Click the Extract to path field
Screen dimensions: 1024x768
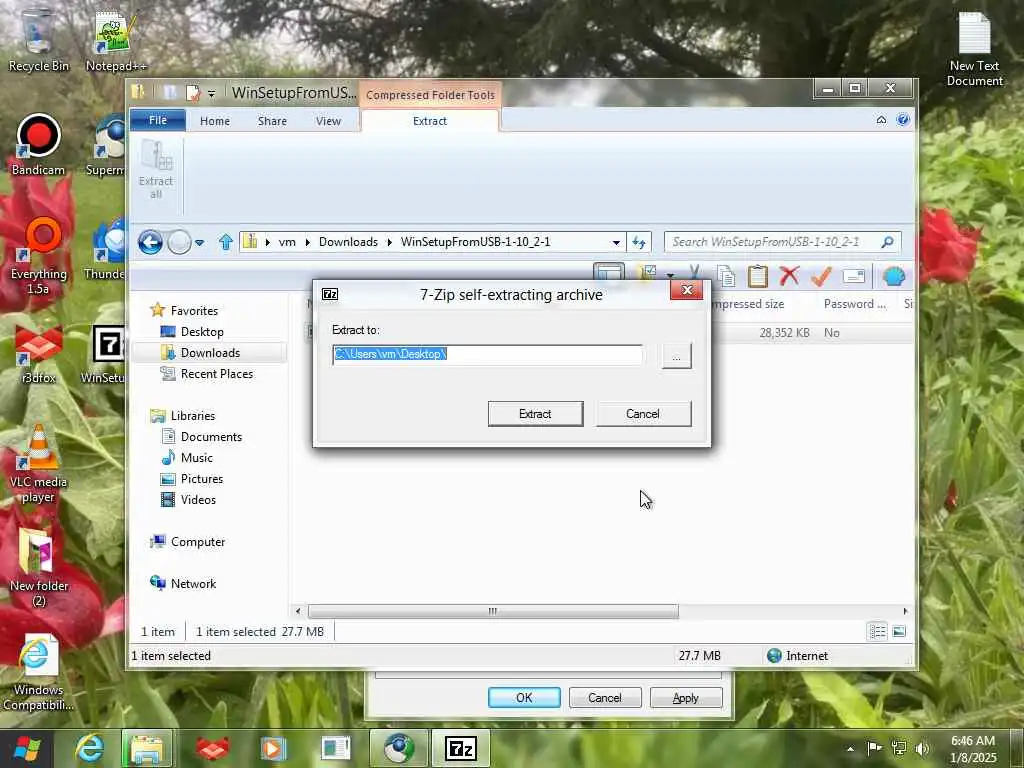[487, 355]
